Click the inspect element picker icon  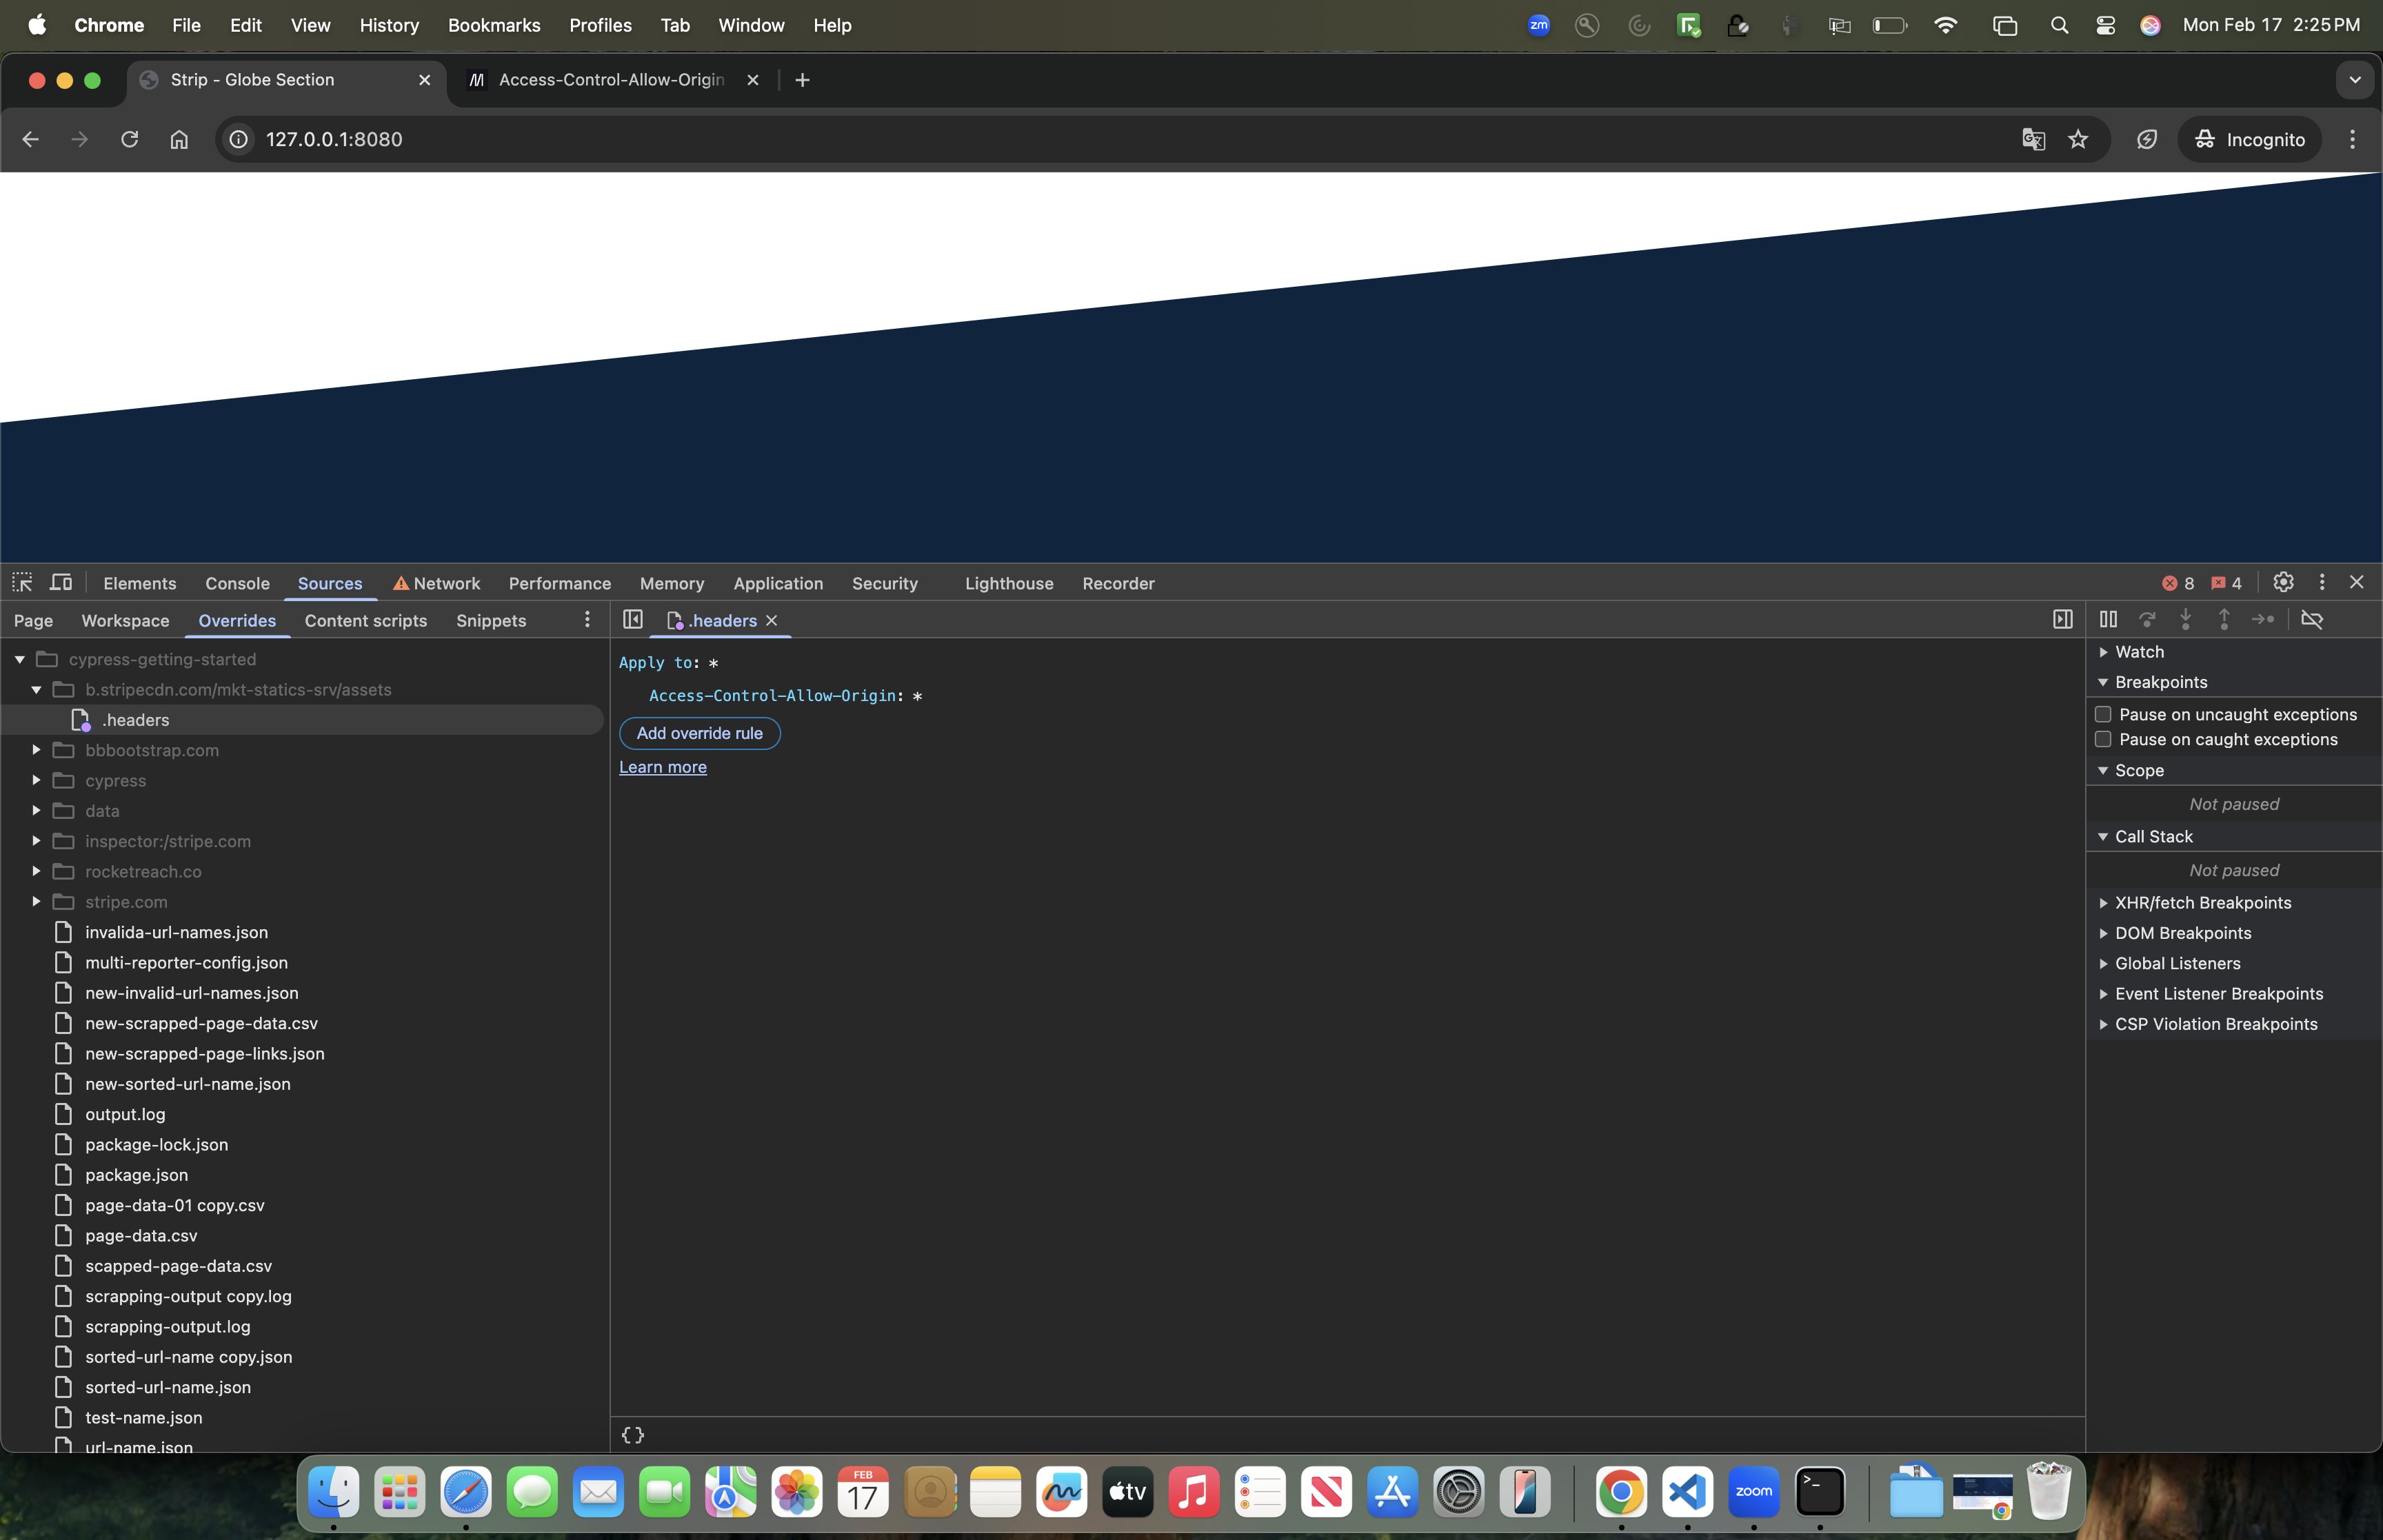point(22,583)
